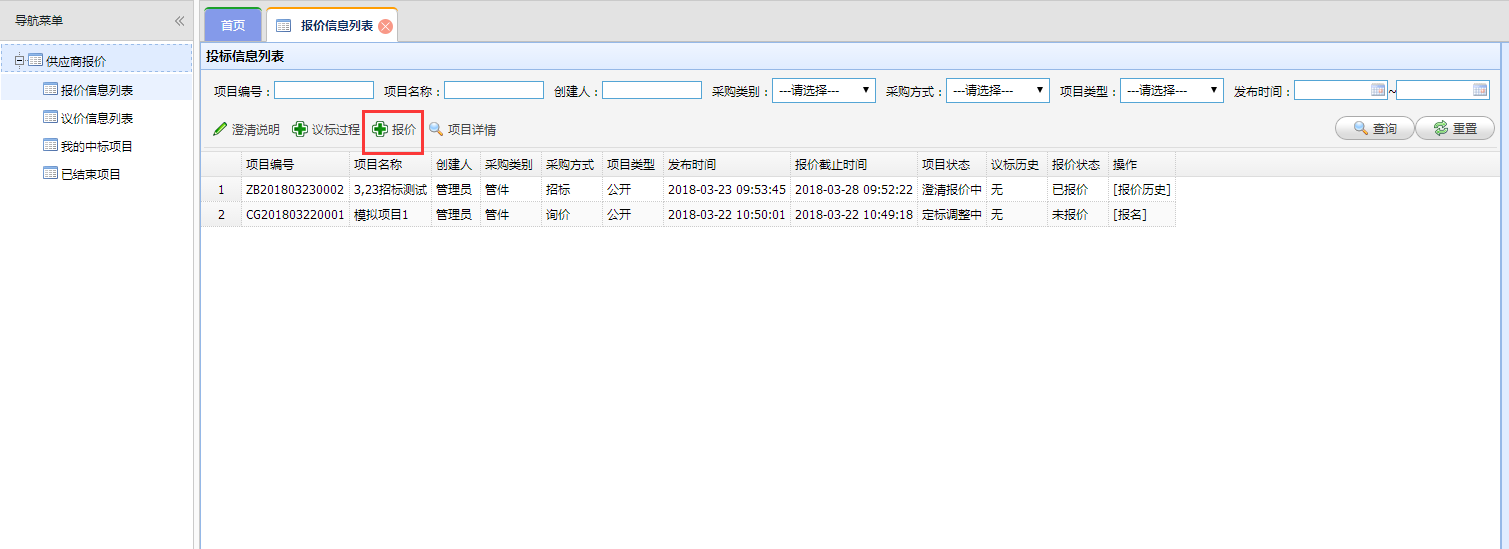Open calendar picker for start 发布时间
This screenshot has width=1509, height=549.
pos(1378,90)
